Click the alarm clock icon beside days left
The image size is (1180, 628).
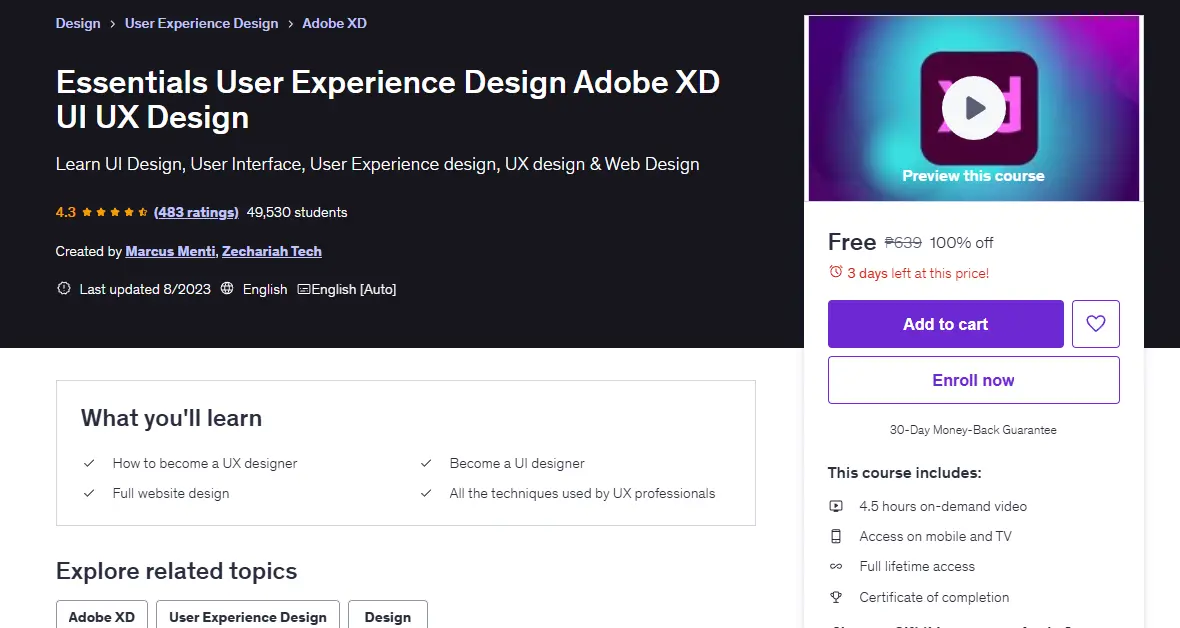(835, 272)
